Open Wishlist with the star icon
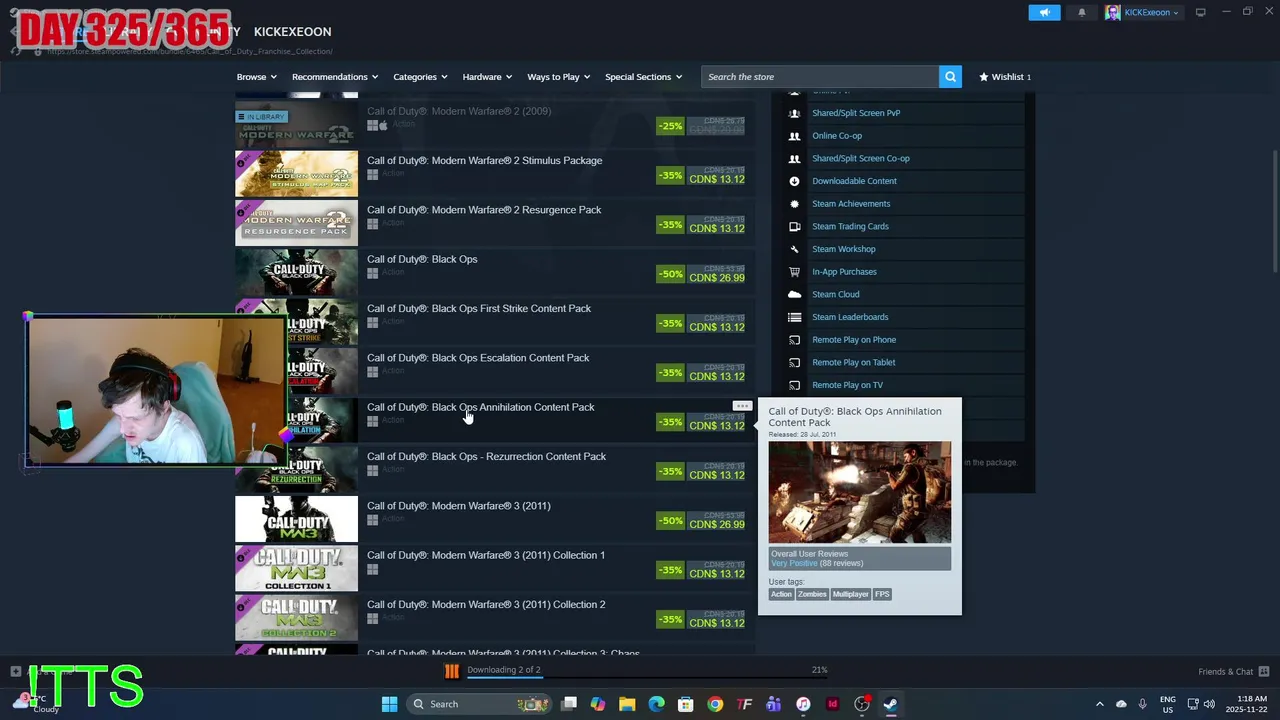This screenshot has width=1280, height=720. 1004,77
